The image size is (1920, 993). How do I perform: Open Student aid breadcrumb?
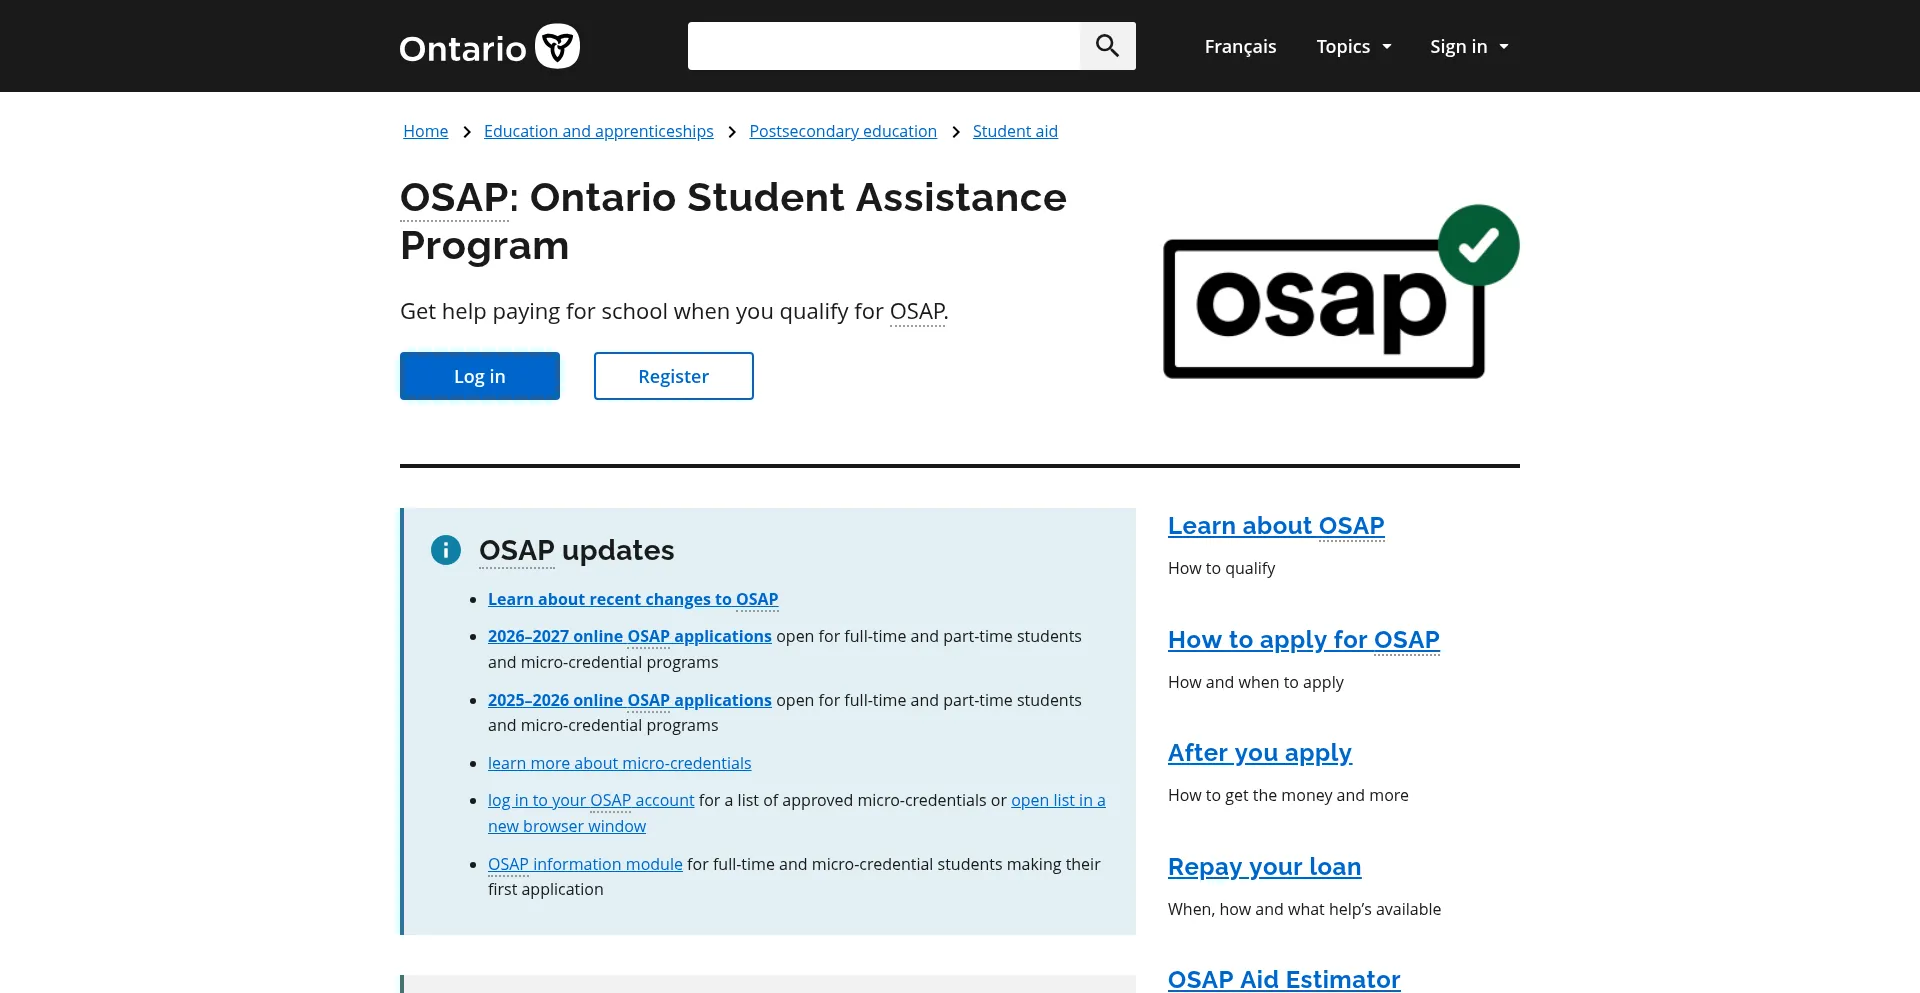click(1015, 131)
